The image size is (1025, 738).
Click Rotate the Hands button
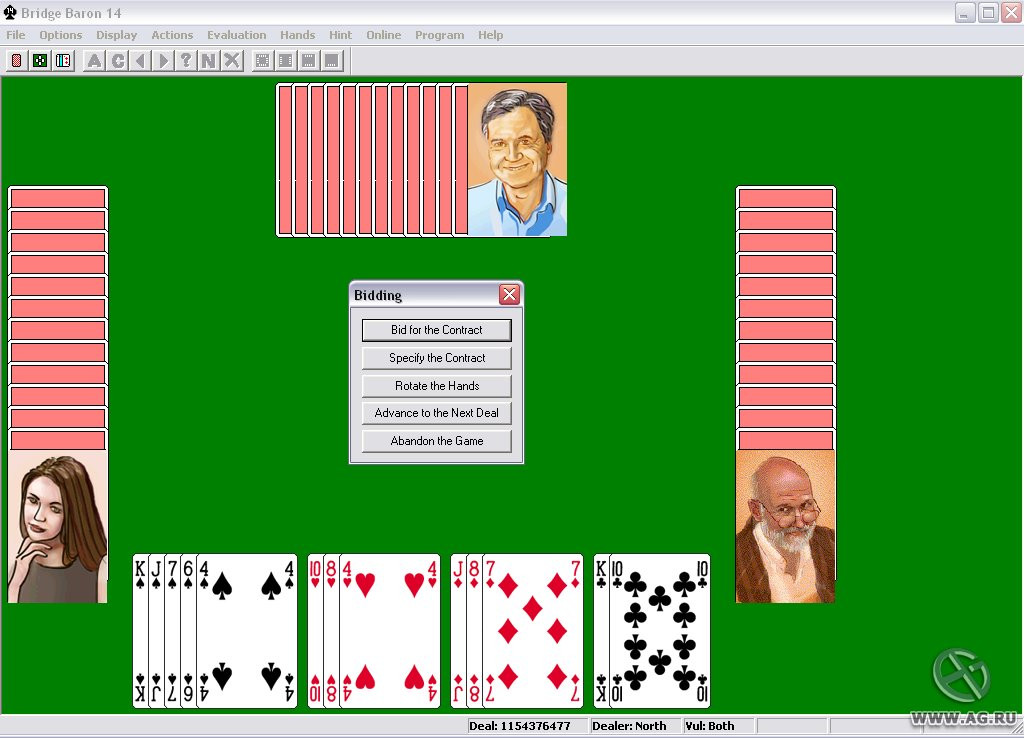(x=437, y=386)
